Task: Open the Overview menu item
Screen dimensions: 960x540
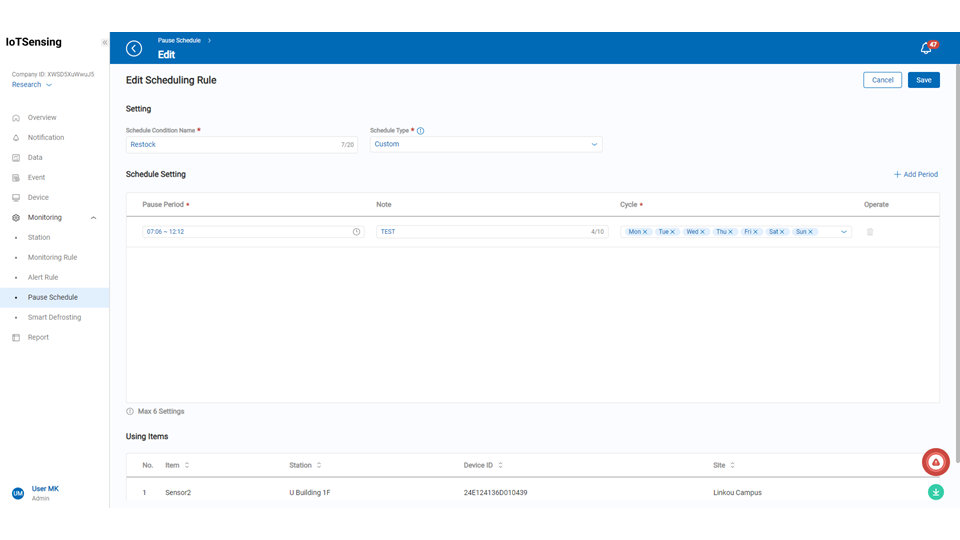Action: (42, 117)
